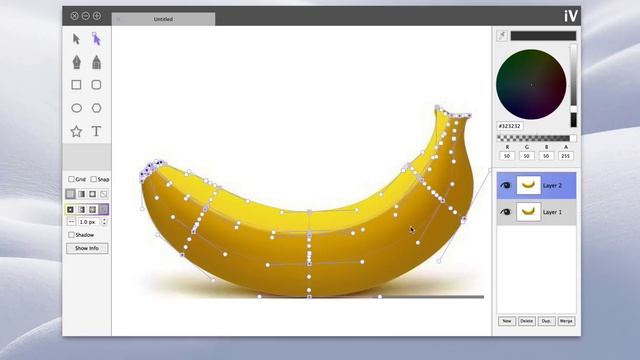Select the Star shape tool
Screen dimensions: 640x360
point(76,131)
